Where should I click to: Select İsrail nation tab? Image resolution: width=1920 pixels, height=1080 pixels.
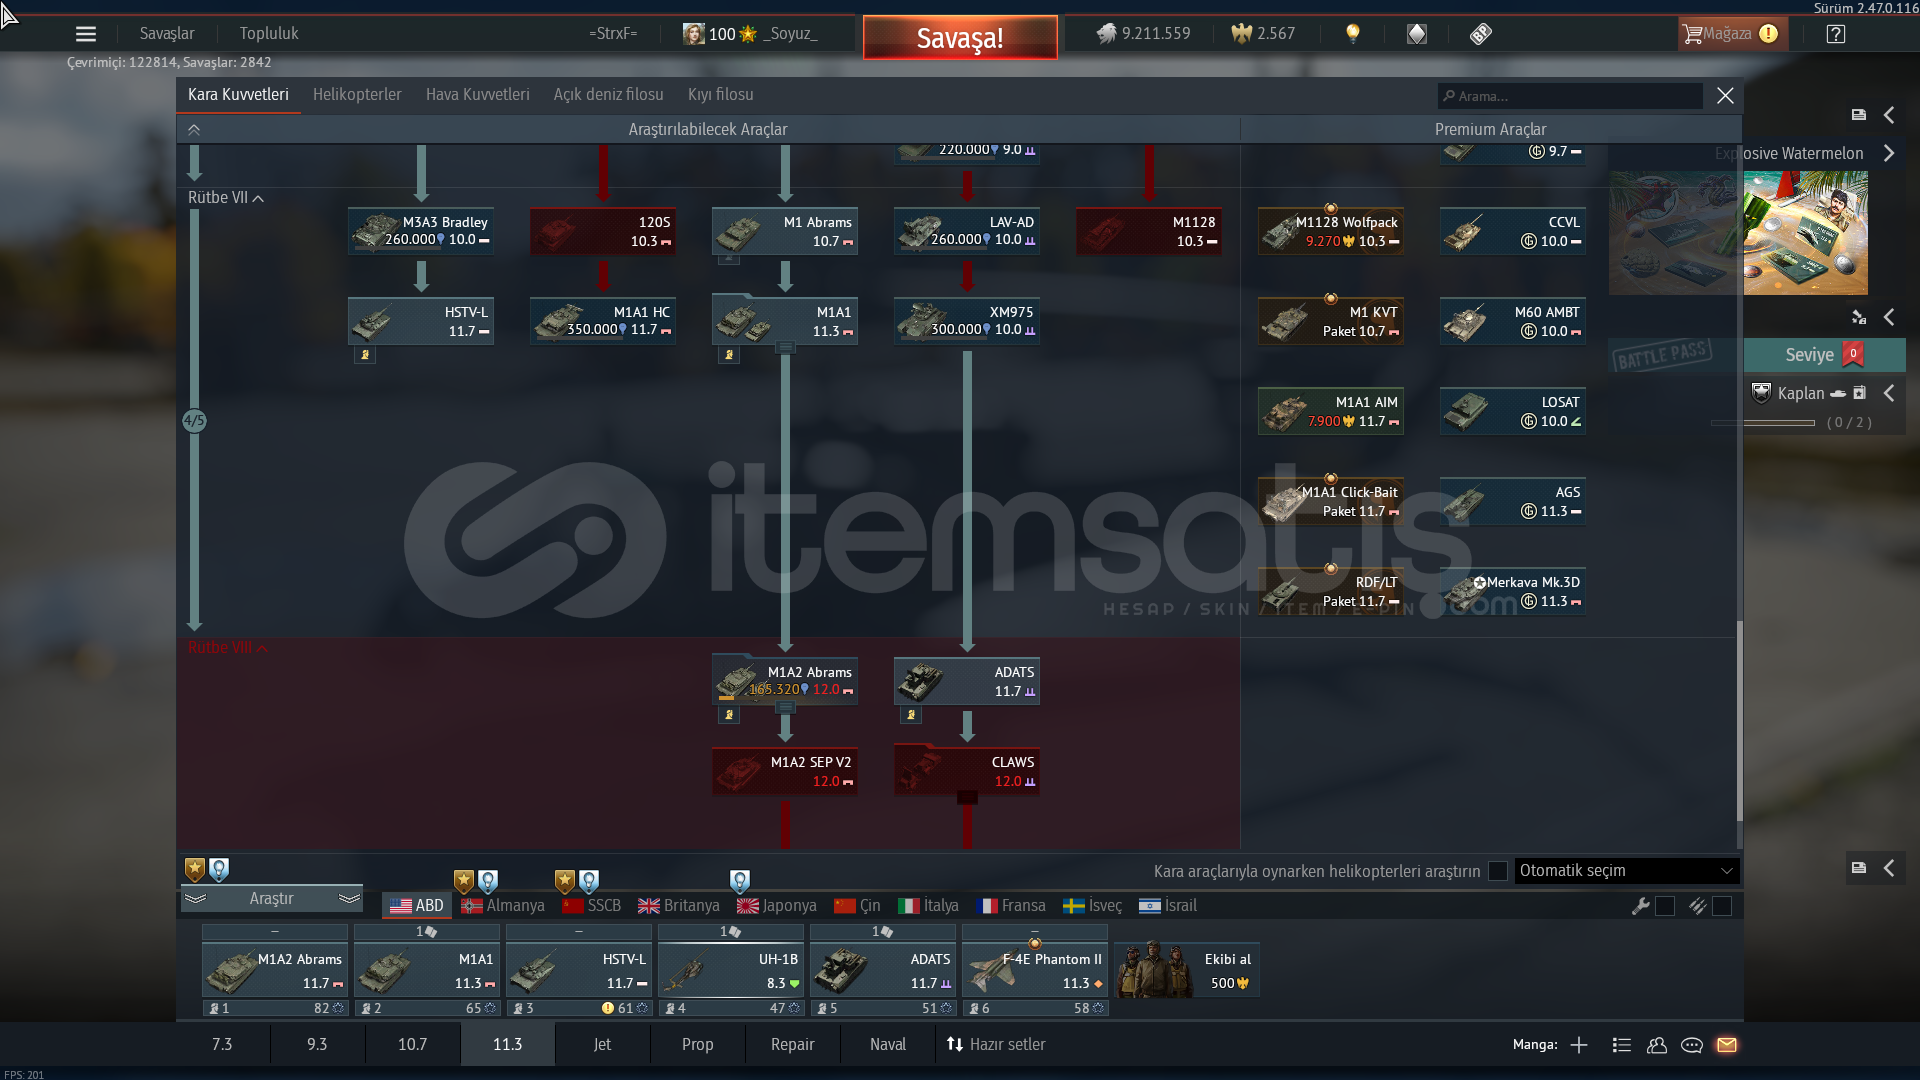click(1168, 906)
